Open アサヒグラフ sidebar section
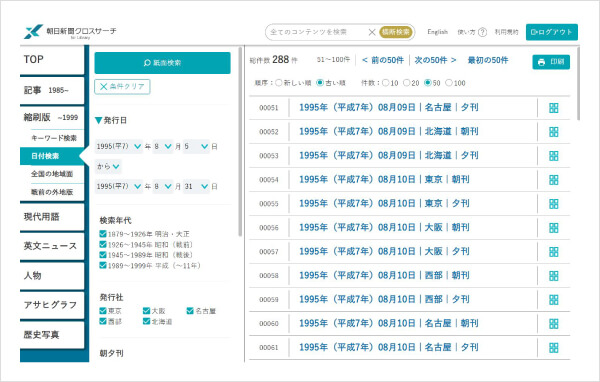The width and height of the screenshot is (600, 382). (x=52, y=305)
